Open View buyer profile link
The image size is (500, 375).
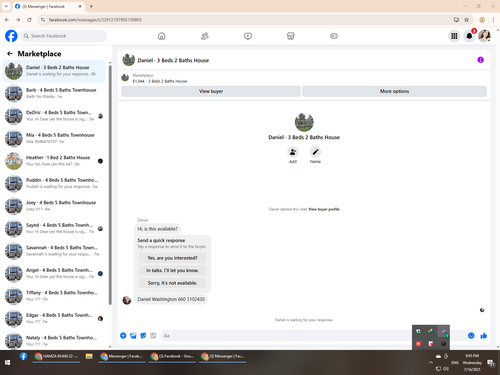coord(324,209)
